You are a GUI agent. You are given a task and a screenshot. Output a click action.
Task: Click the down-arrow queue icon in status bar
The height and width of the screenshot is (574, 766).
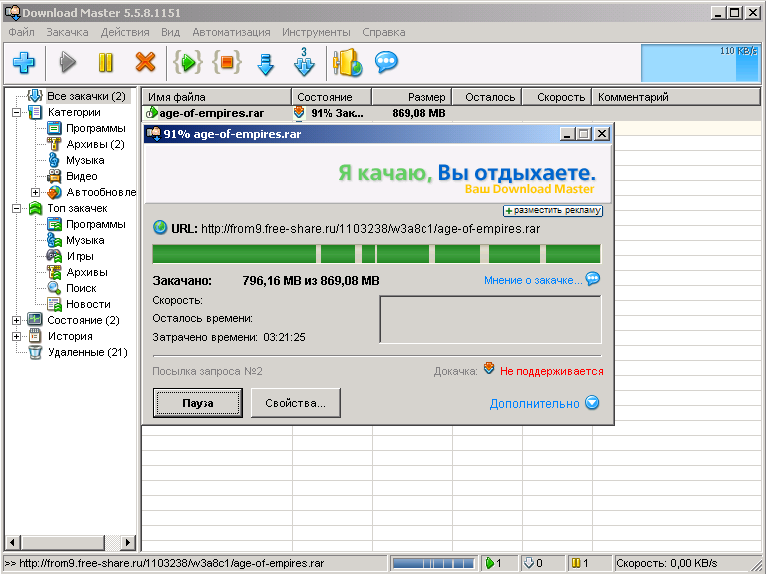pyautogui.click(x=529, y=563)
